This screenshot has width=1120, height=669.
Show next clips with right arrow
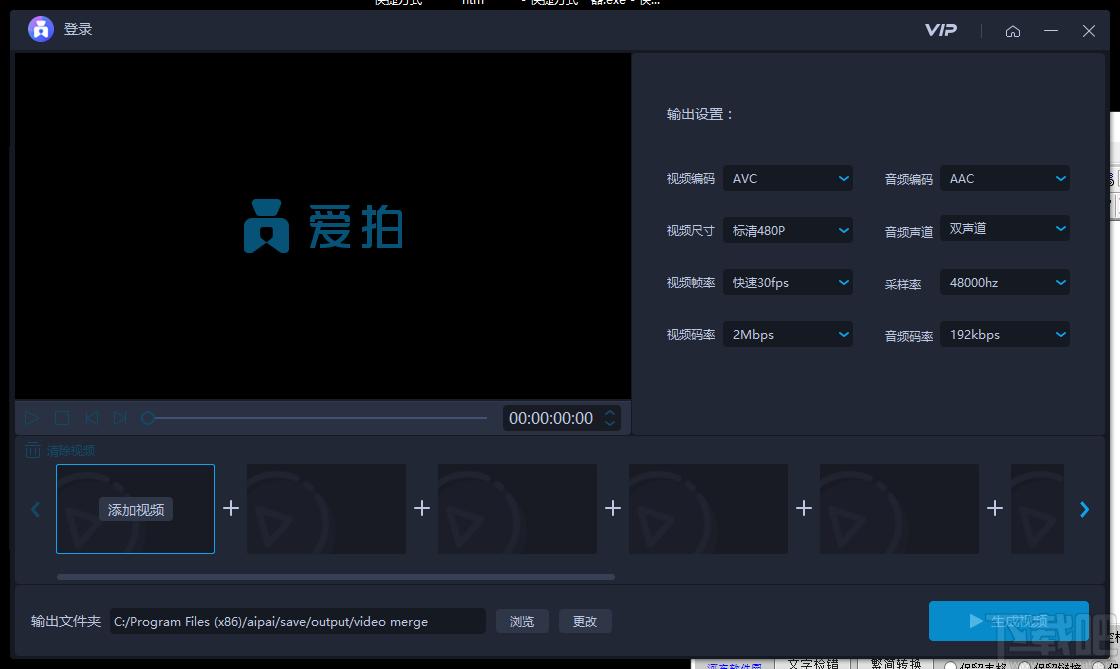coord(1084,509)
